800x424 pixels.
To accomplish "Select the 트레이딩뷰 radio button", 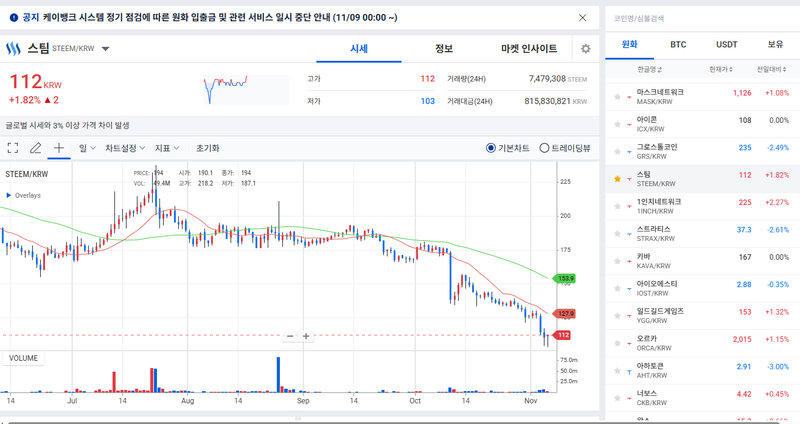I will tap(544, 148).
